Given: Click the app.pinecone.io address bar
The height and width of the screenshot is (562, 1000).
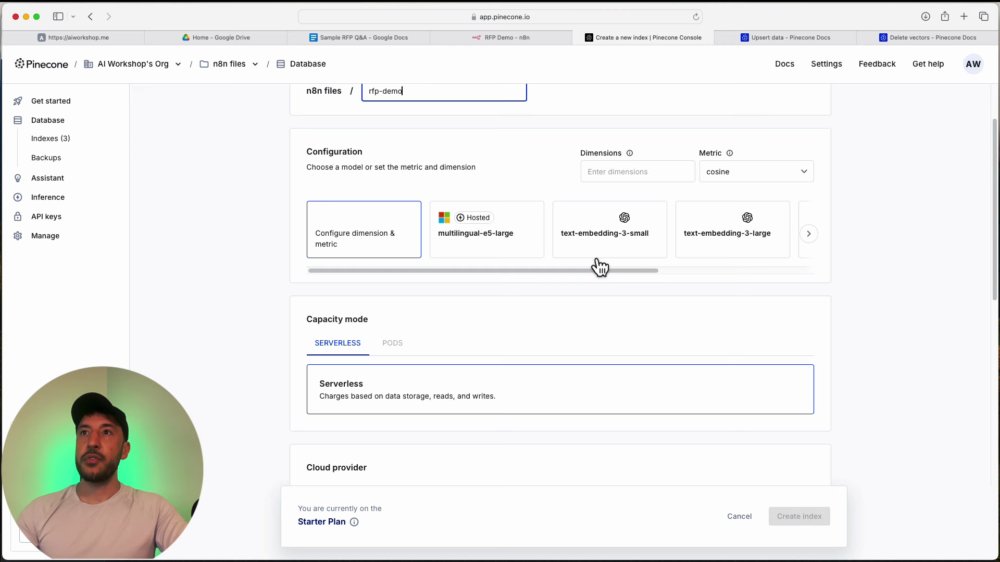Looking at the screenshot, I should [500, 17].
